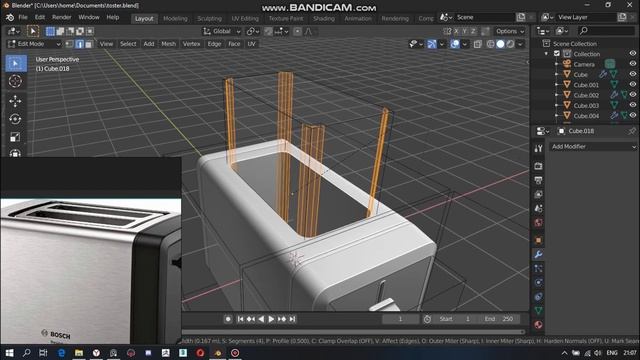Click the current frame number field

[x=400, y=319]
